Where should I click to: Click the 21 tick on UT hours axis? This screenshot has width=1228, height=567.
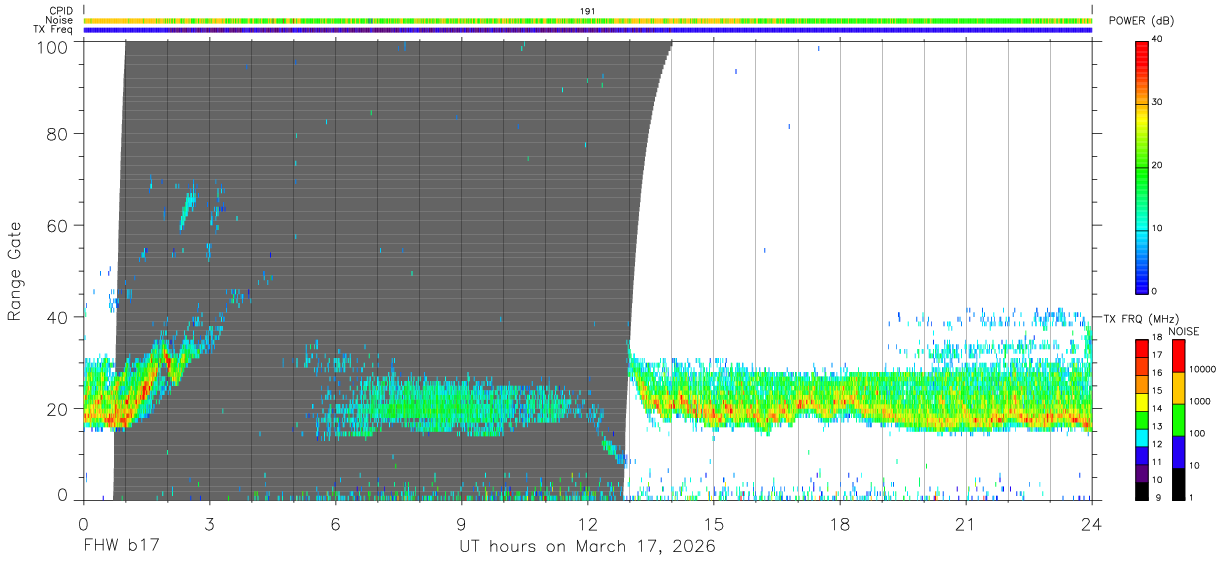tap(966, 524)
